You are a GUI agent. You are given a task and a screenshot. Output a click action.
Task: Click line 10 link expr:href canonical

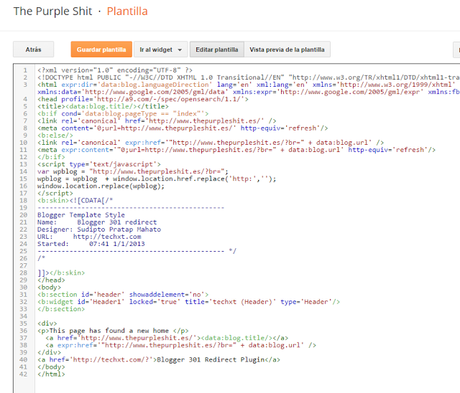click(211, 142)
